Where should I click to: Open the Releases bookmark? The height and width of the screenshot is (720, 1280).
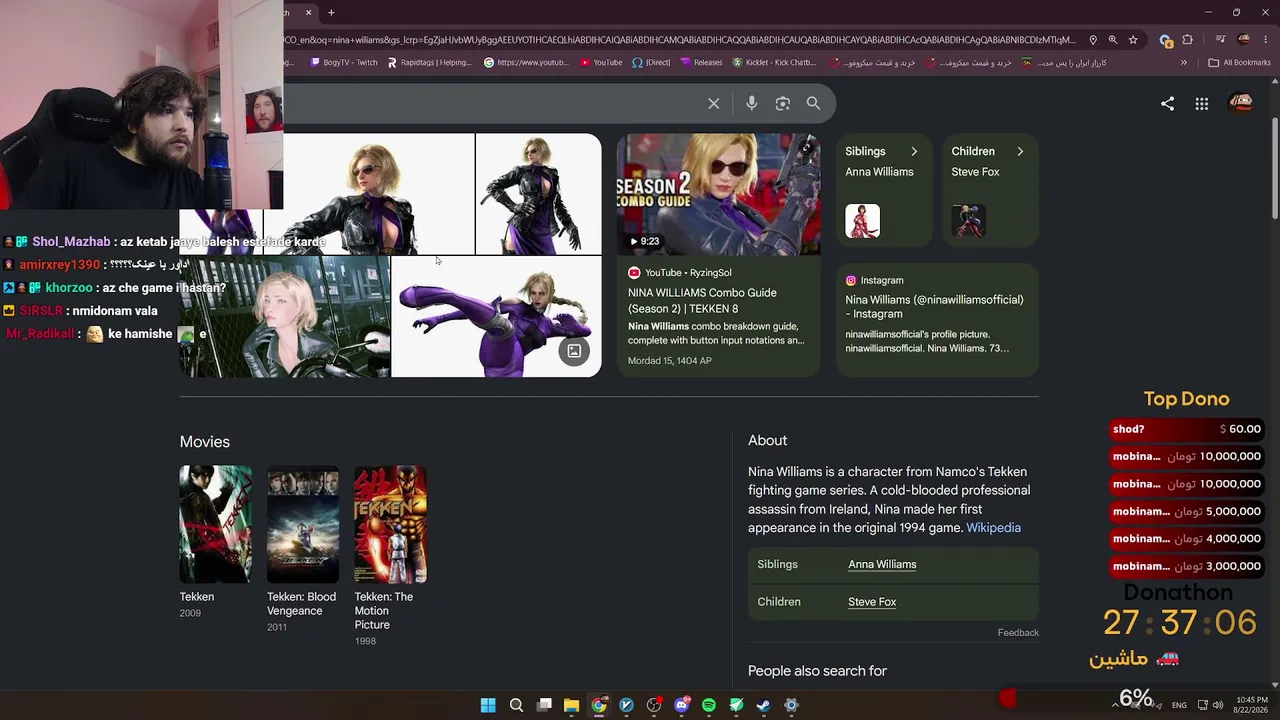click(701, 62)
